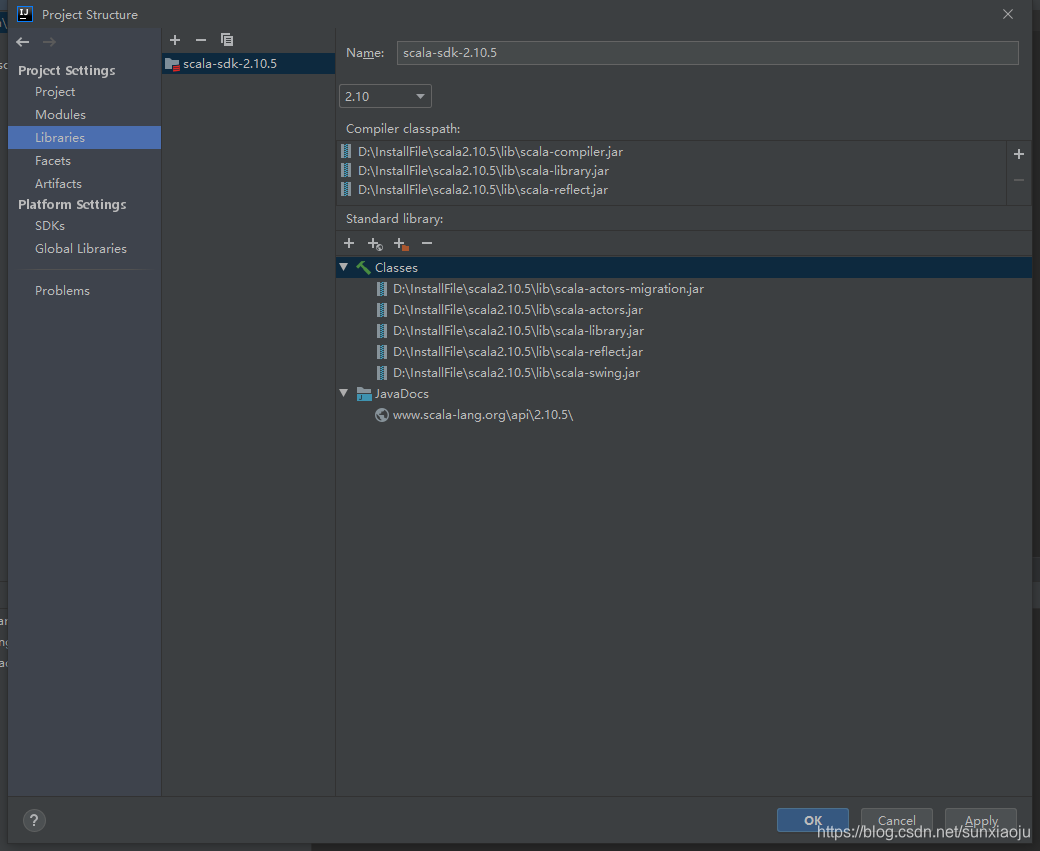The height and width of the screenshot is (851, 1040).
Task: Open the Problems section
Action: [62, 291]
